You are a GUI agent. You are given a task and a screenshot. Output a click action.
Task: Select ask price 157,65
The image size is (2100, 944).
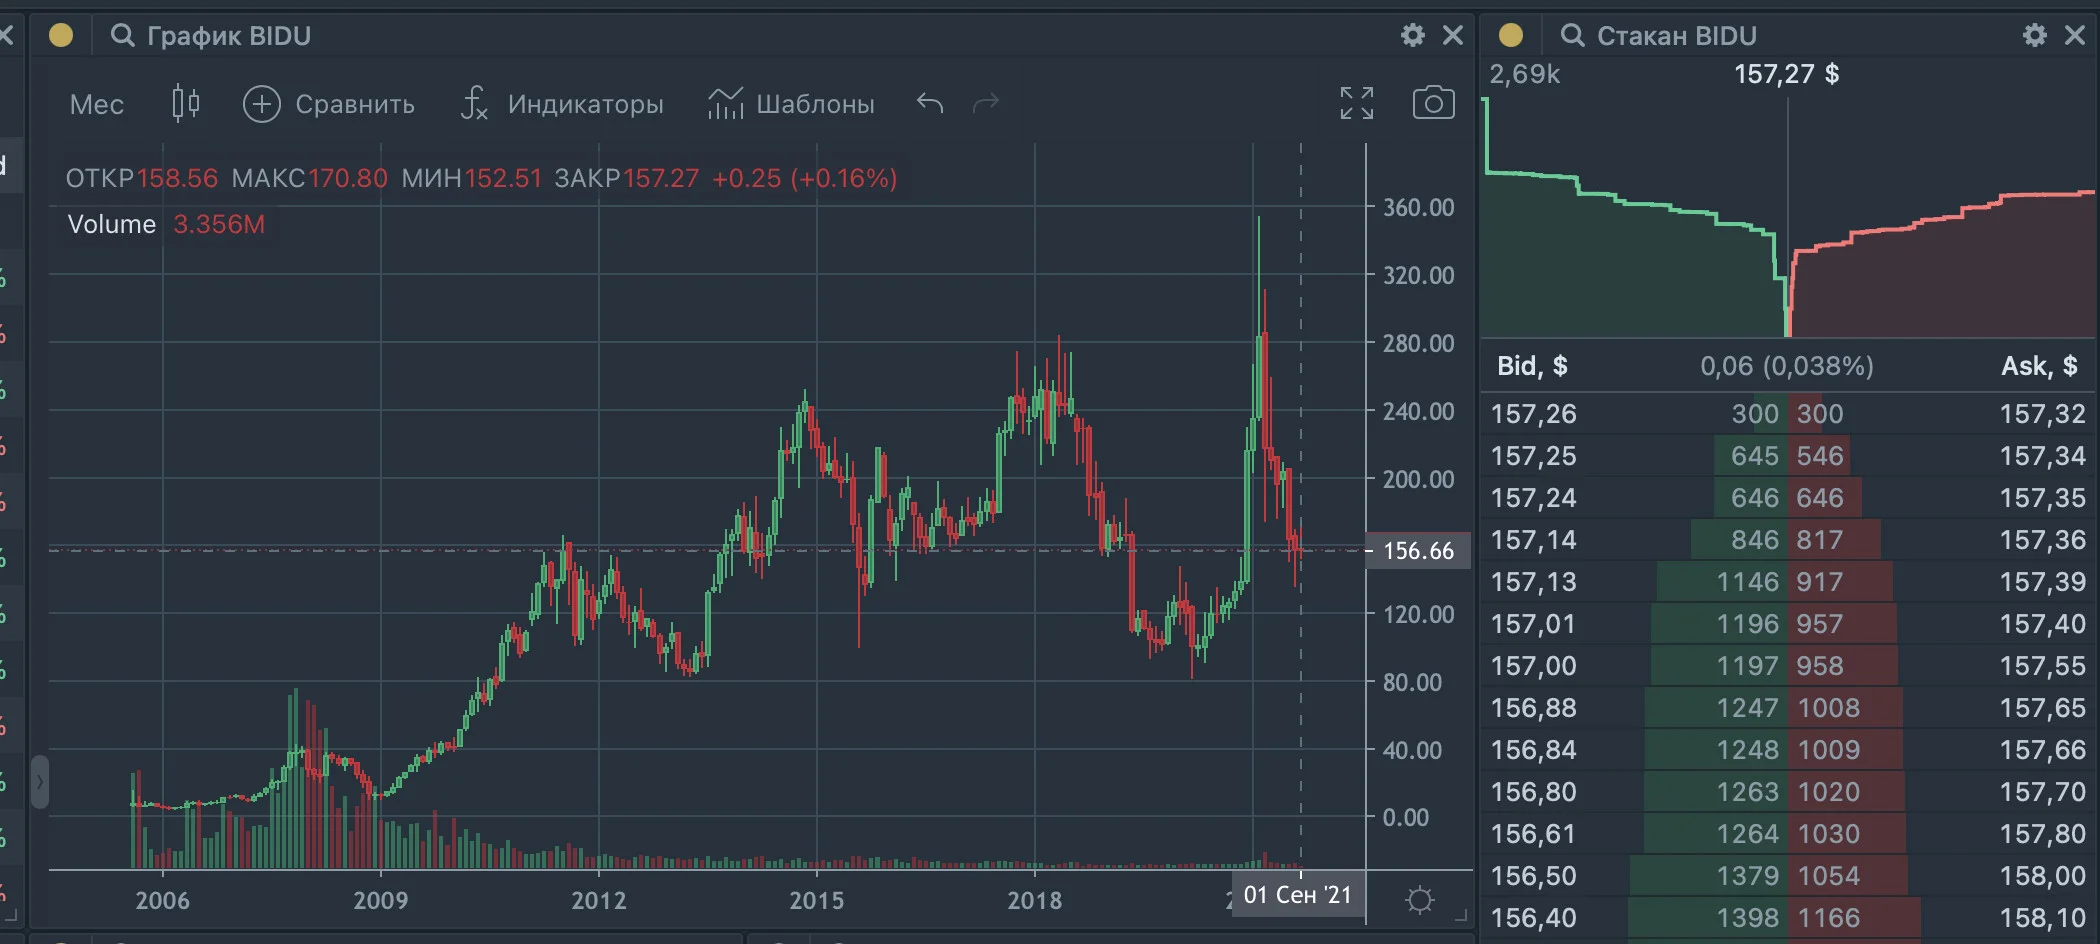(x=2042, y=708)
